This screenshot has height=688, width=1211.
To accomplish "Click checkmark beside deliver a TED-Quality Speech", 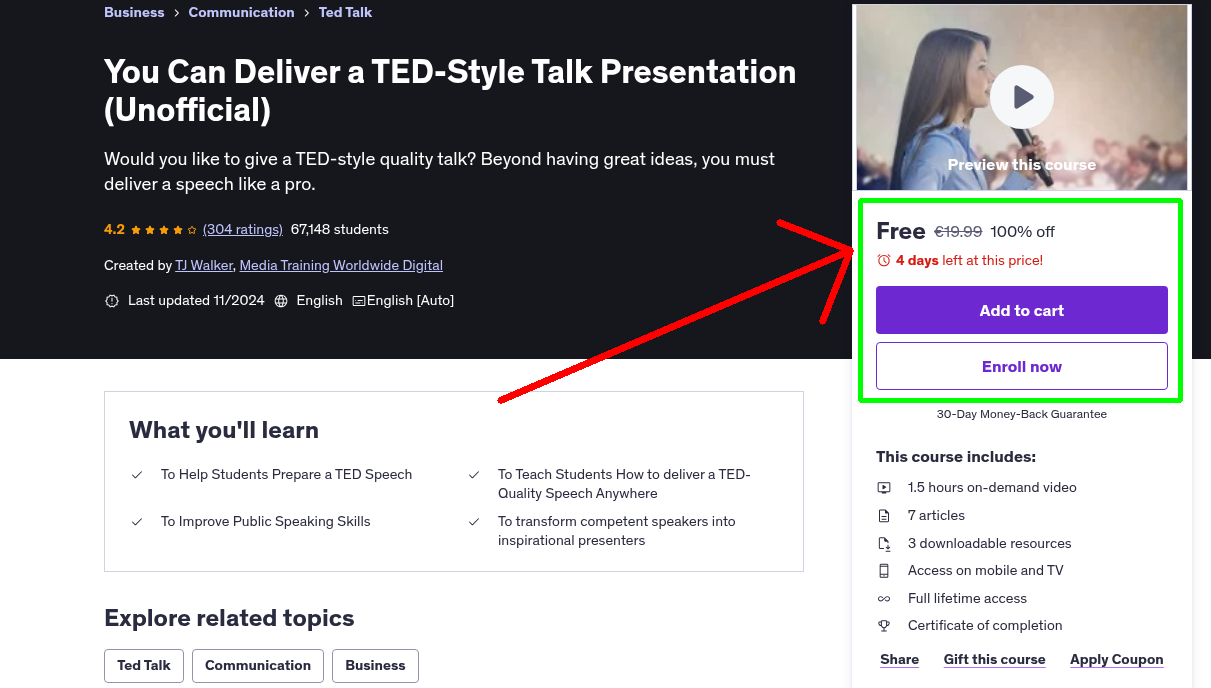I will pos(474,475).
